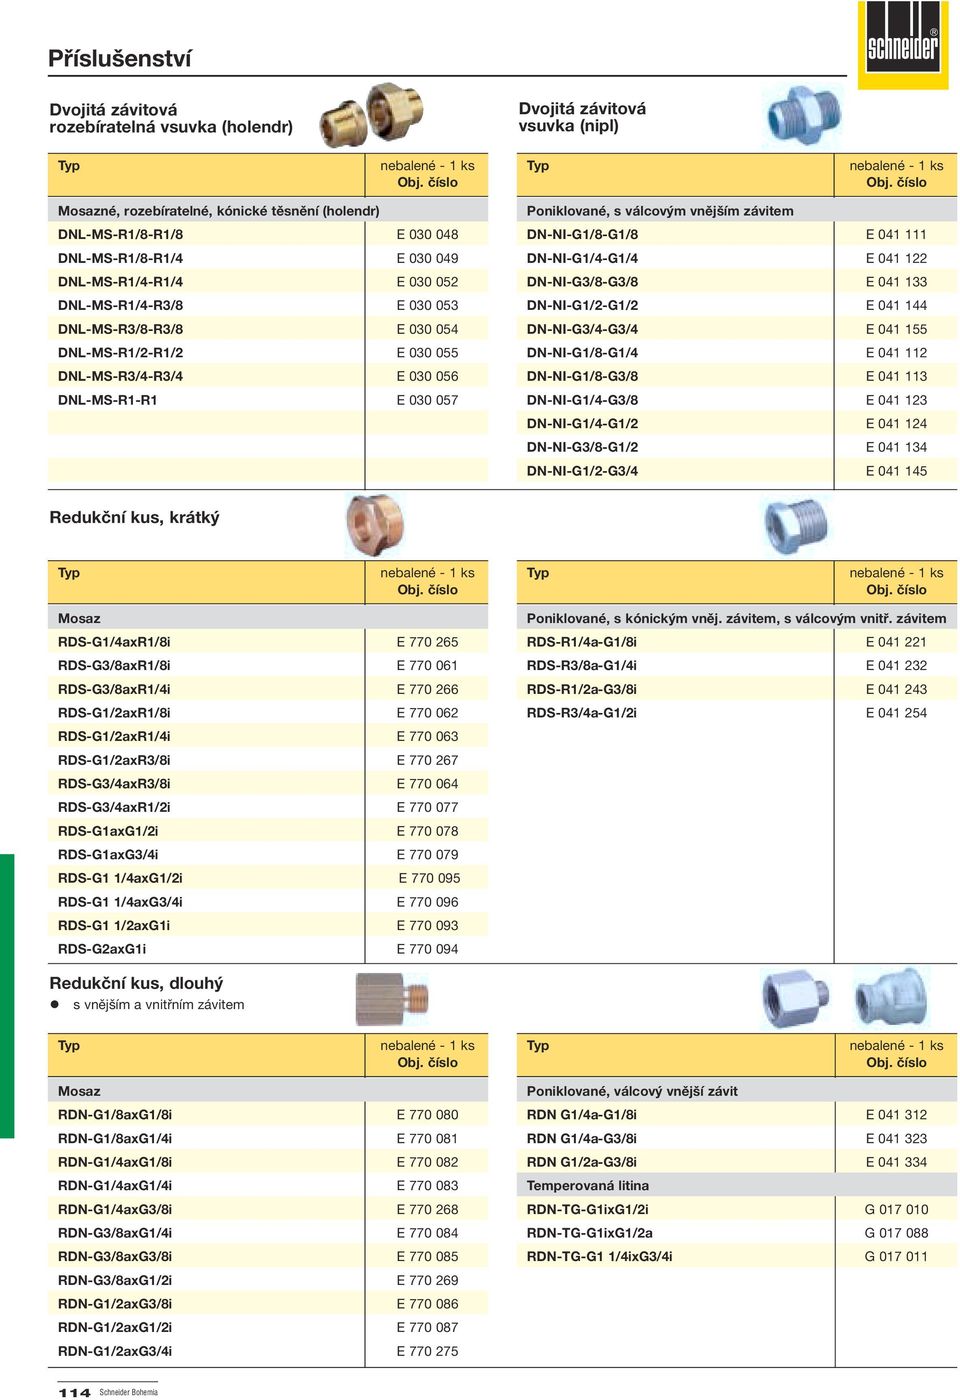
Task: Click row RDS-G1axG3/4i
Action: click(268, 854)
